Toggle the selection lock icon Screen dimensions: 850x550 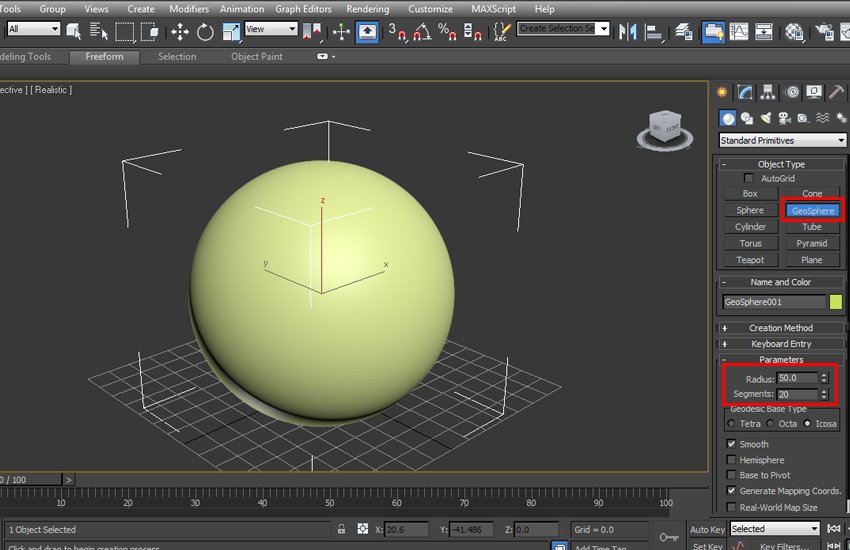click(x=342, y=529)
